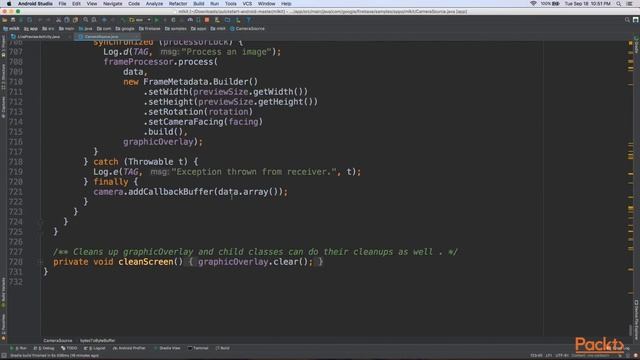Open Spotlight search in the menu bar
Screen dimensions: 640x360
[619, 4]
